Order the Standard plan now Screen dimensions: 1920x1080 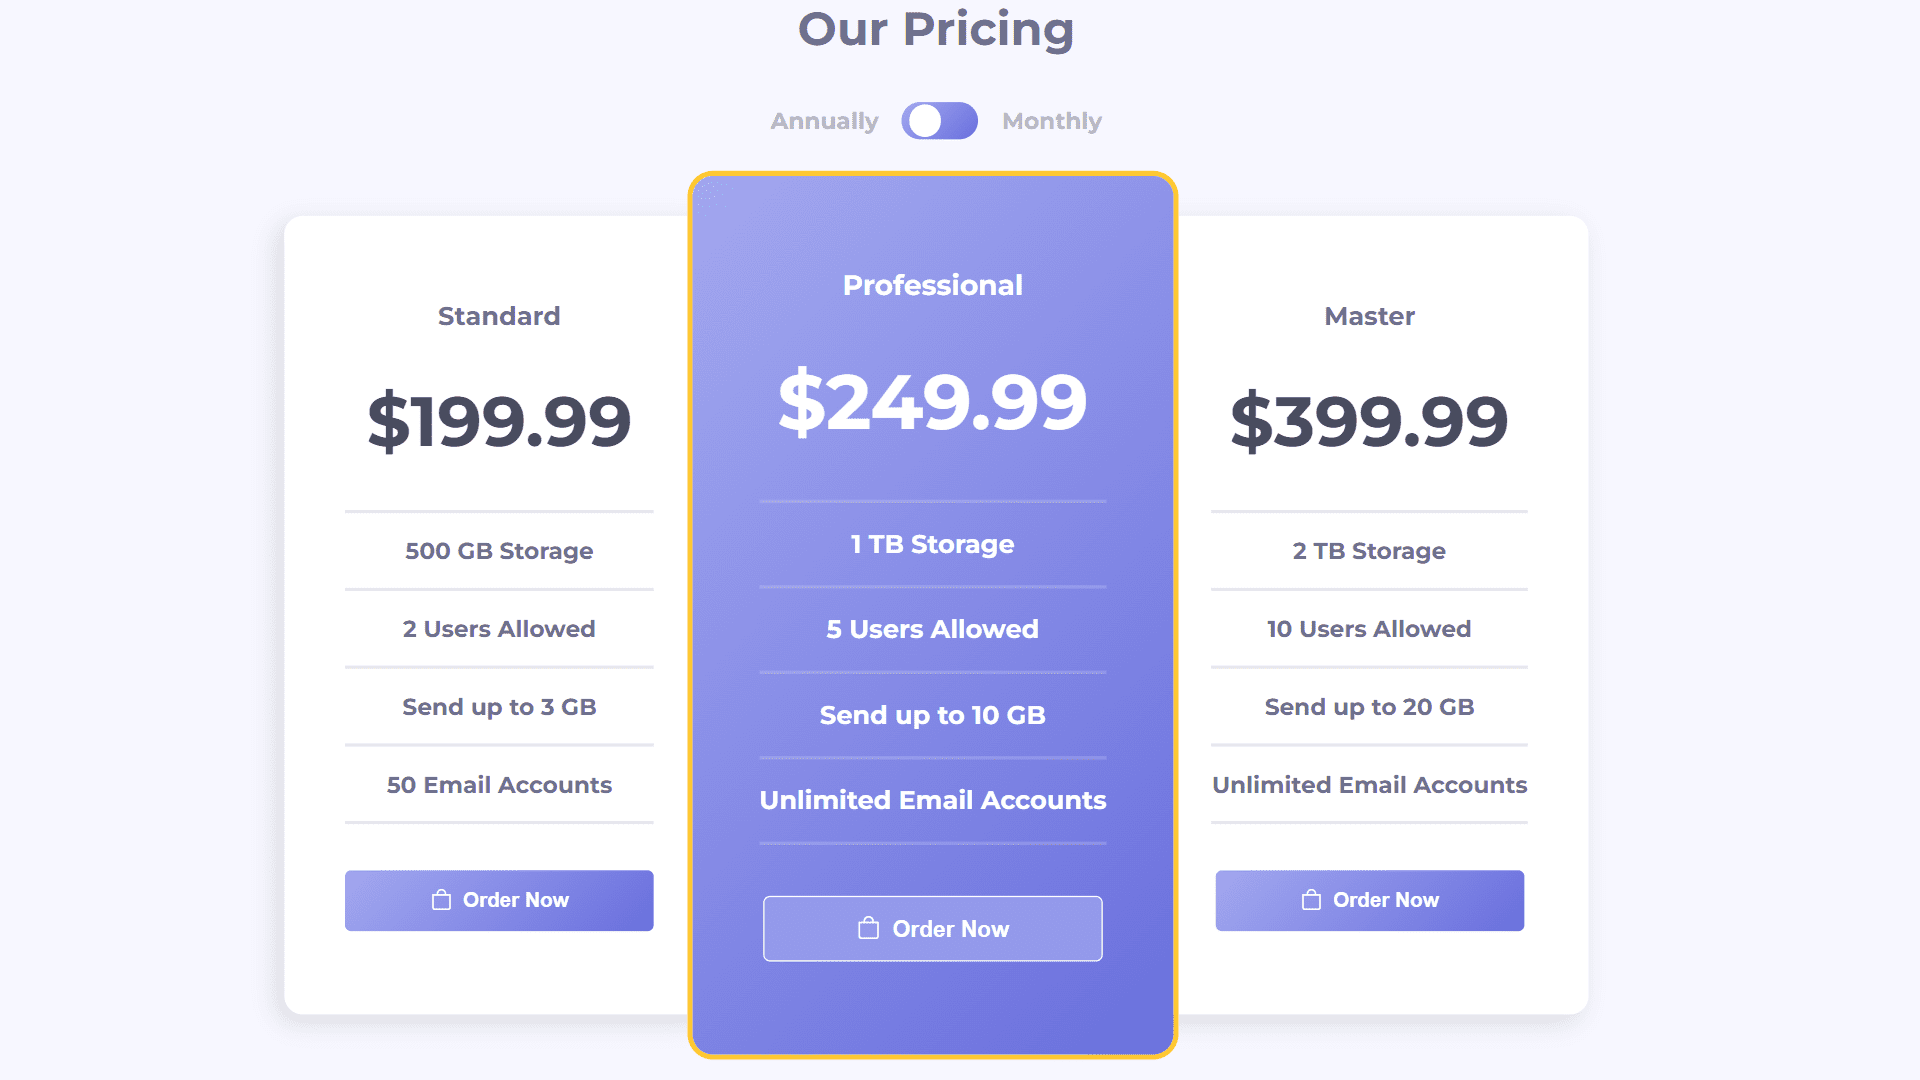tap(499, 900)
